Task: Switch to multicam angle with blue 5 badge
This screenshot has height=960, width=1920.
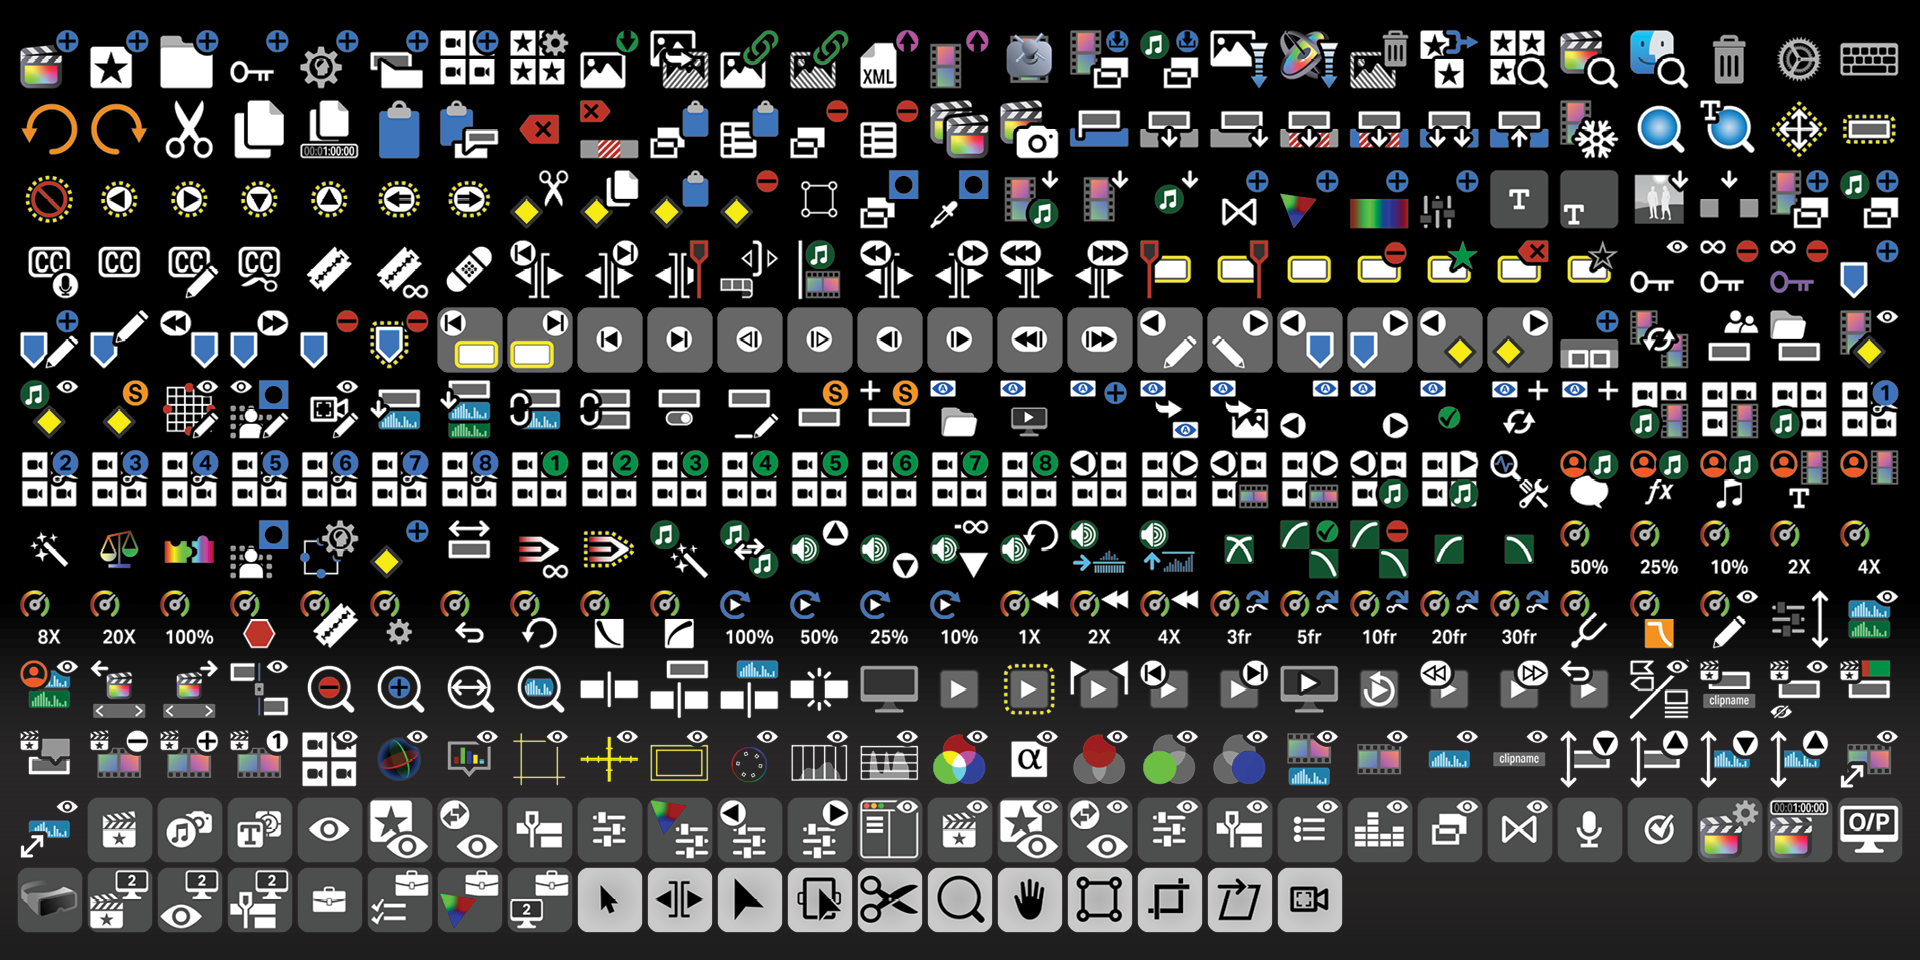Action: click(258, 478)
